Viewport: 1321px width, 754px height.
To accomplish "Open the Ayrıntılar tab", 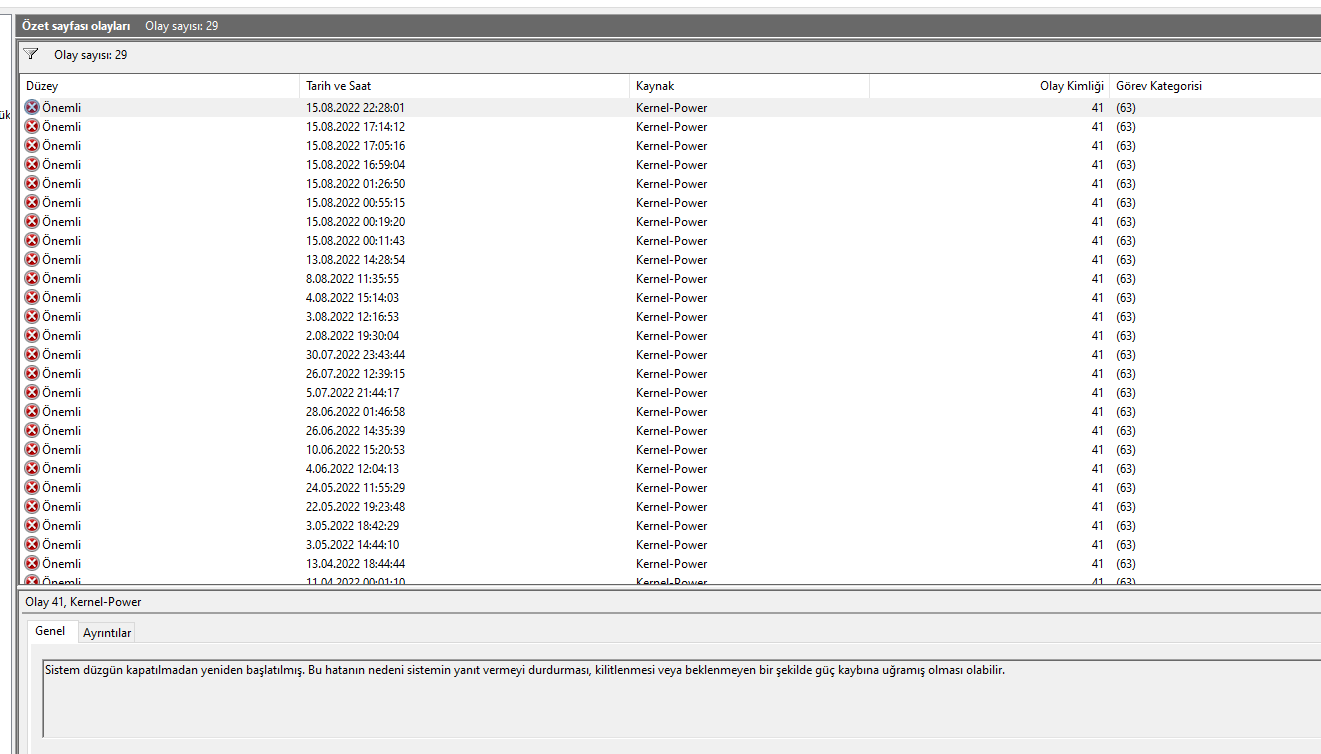I will tap(106, 632).
